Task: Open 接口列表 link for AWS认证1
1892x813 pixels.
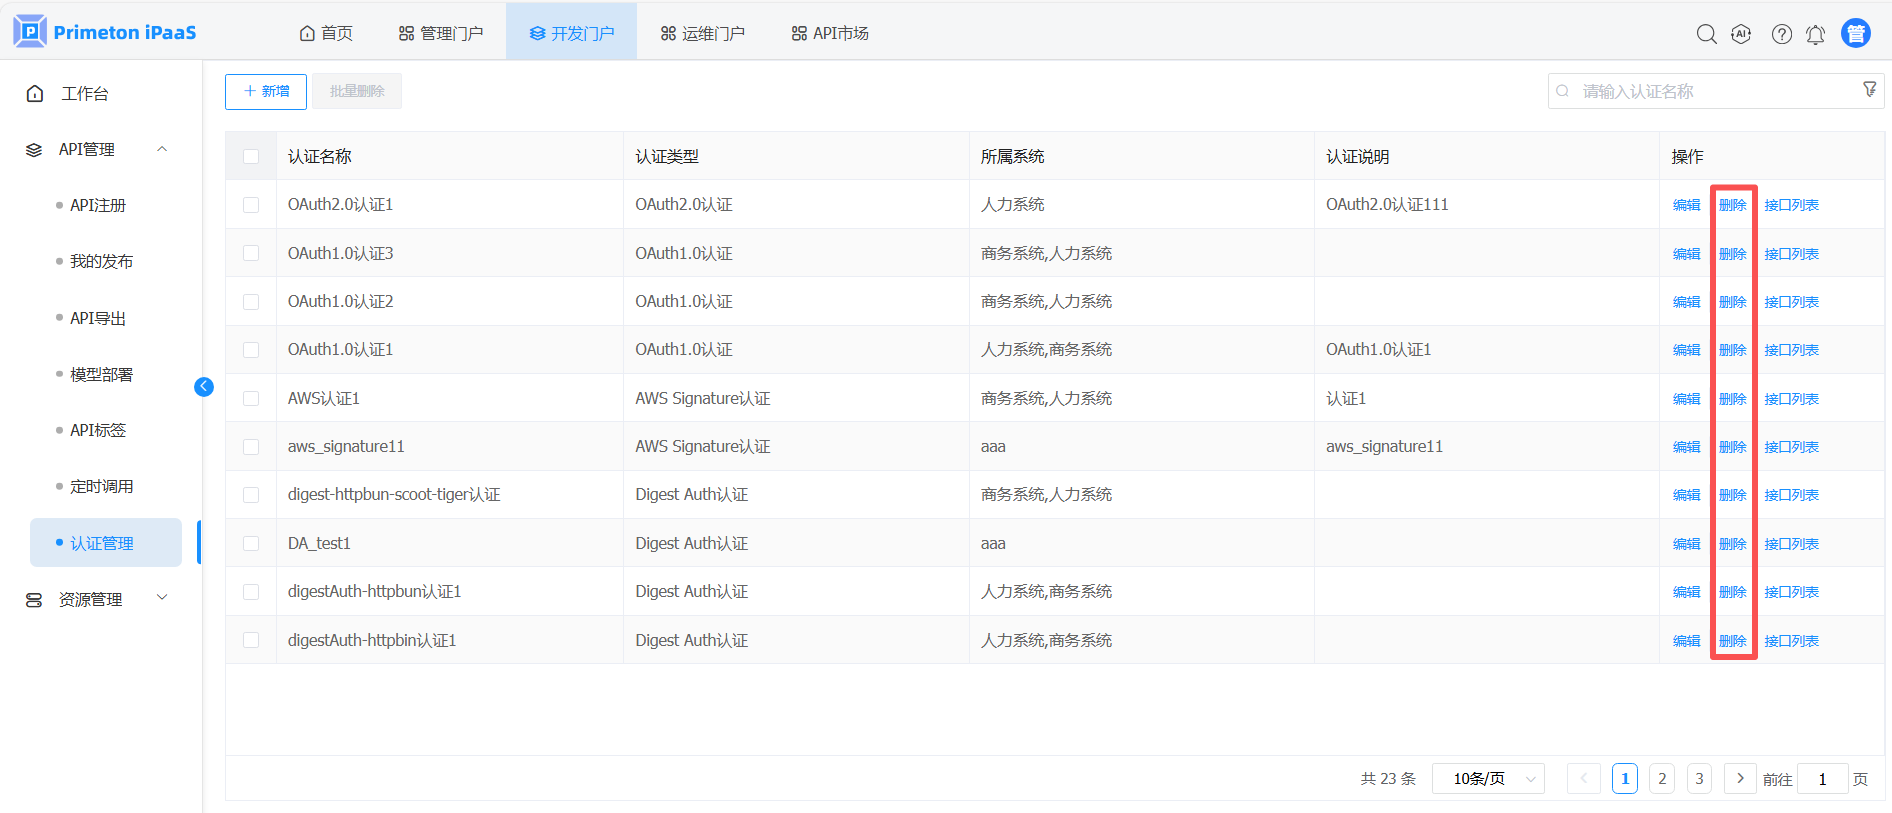Action: click(1791, 399)
